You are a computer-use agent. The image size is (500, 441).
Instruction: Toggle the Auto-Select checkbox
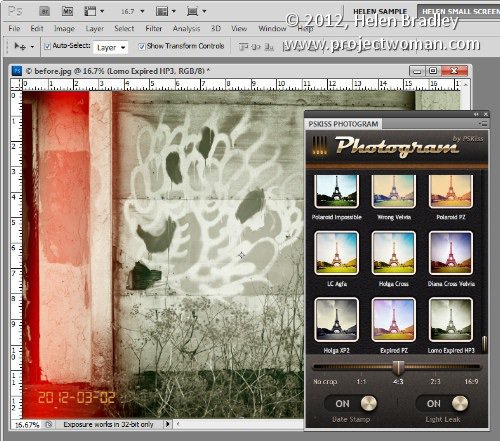47,46
